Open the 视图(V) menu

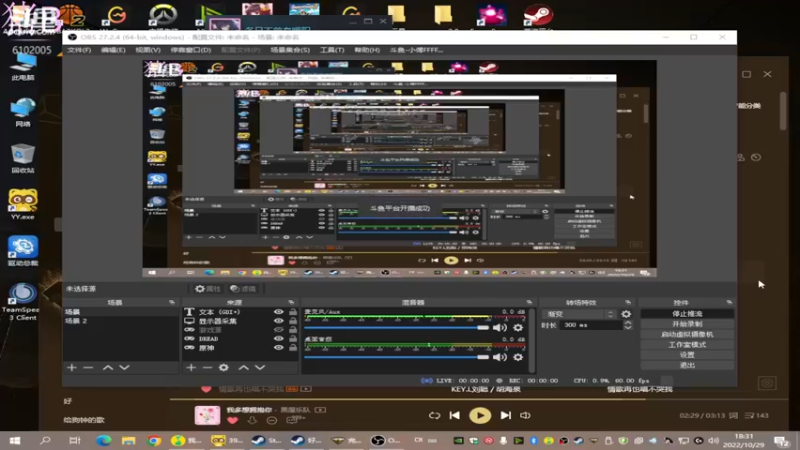tap(148, 50)
